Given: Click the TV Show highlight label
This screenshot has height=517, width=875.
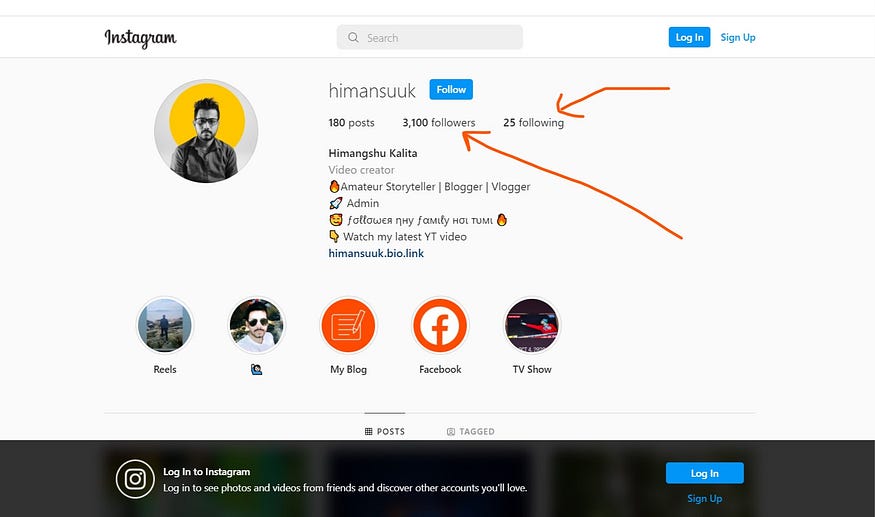Looking at the screenshot, I should pyautogui.click(x=532, y=370).
